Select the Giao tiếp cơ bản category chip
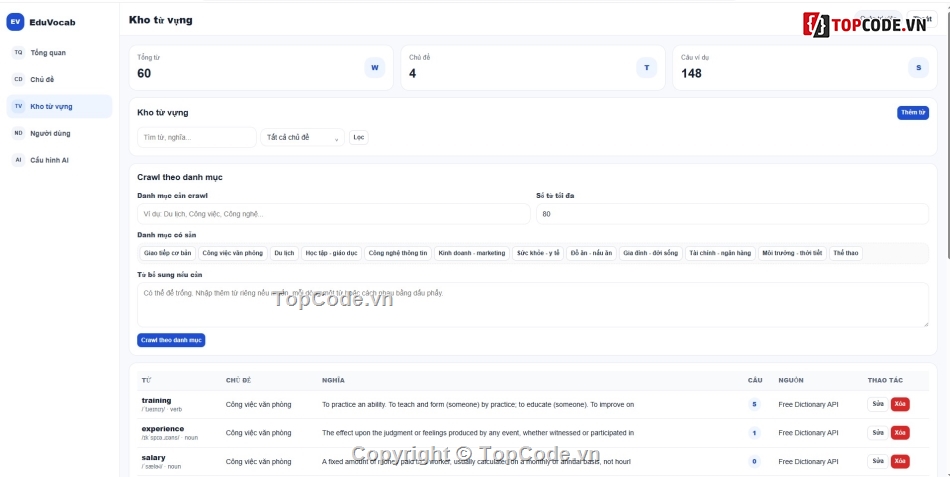 (x=167, y=253)
